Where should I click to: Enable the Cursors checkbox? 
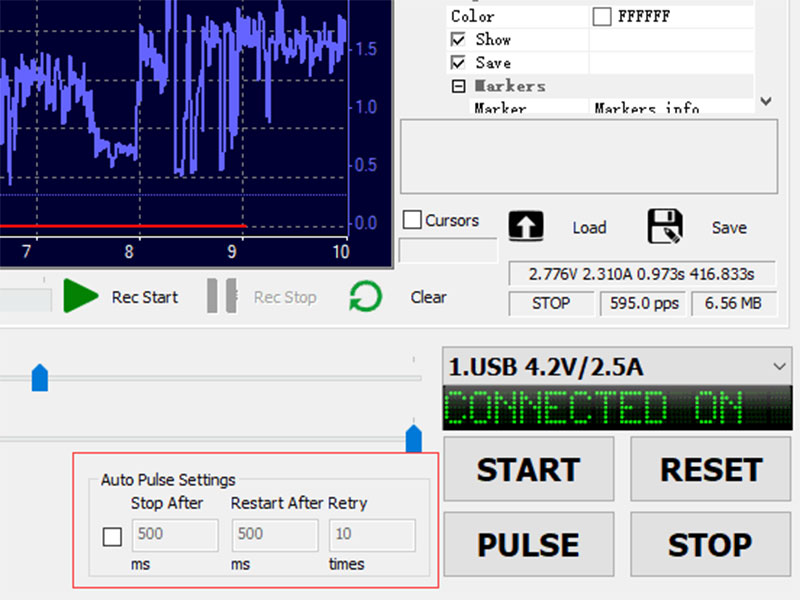[x=412, y=220]
